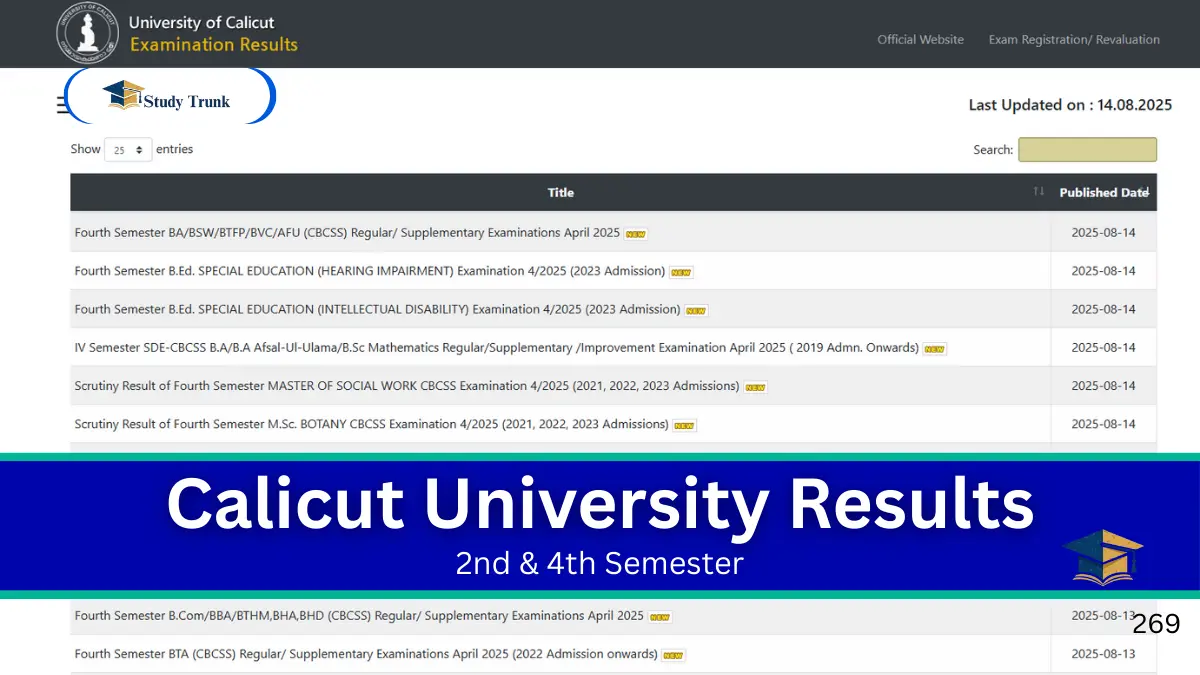This screenshot has height=675, width=1200.
Task: Open the hamburger menu beside Study Trunk
Action: (62, 105)
